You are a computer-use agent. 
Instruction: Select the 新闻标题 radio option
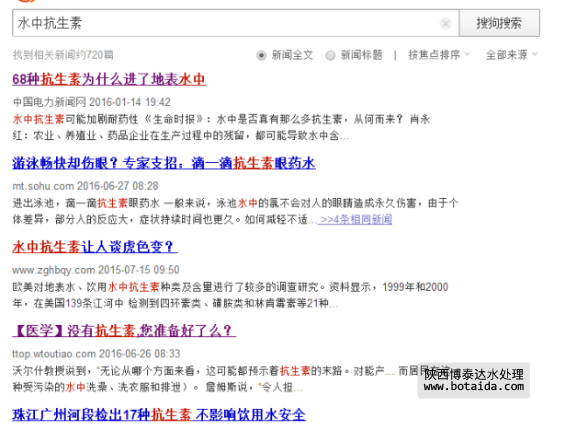pyautogui.click(x=330, y=55)
